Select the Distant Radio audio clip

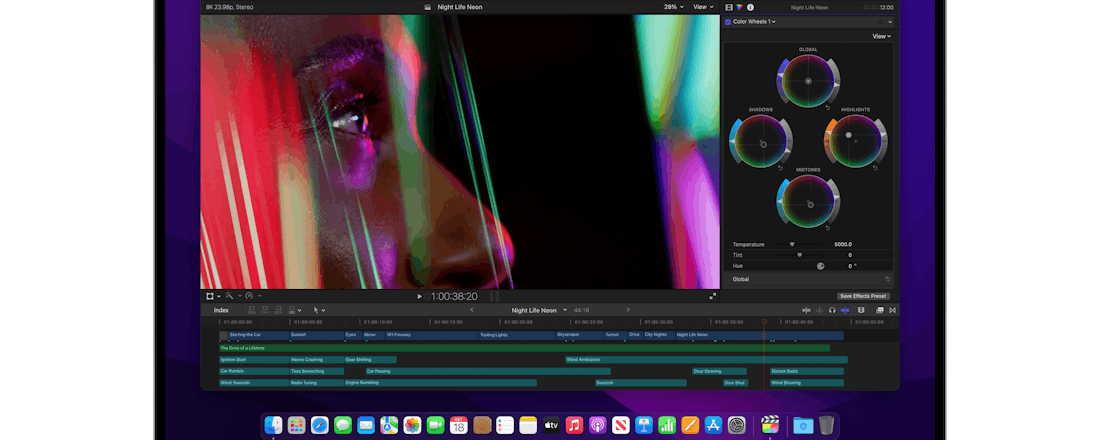(x=807, y=371)
